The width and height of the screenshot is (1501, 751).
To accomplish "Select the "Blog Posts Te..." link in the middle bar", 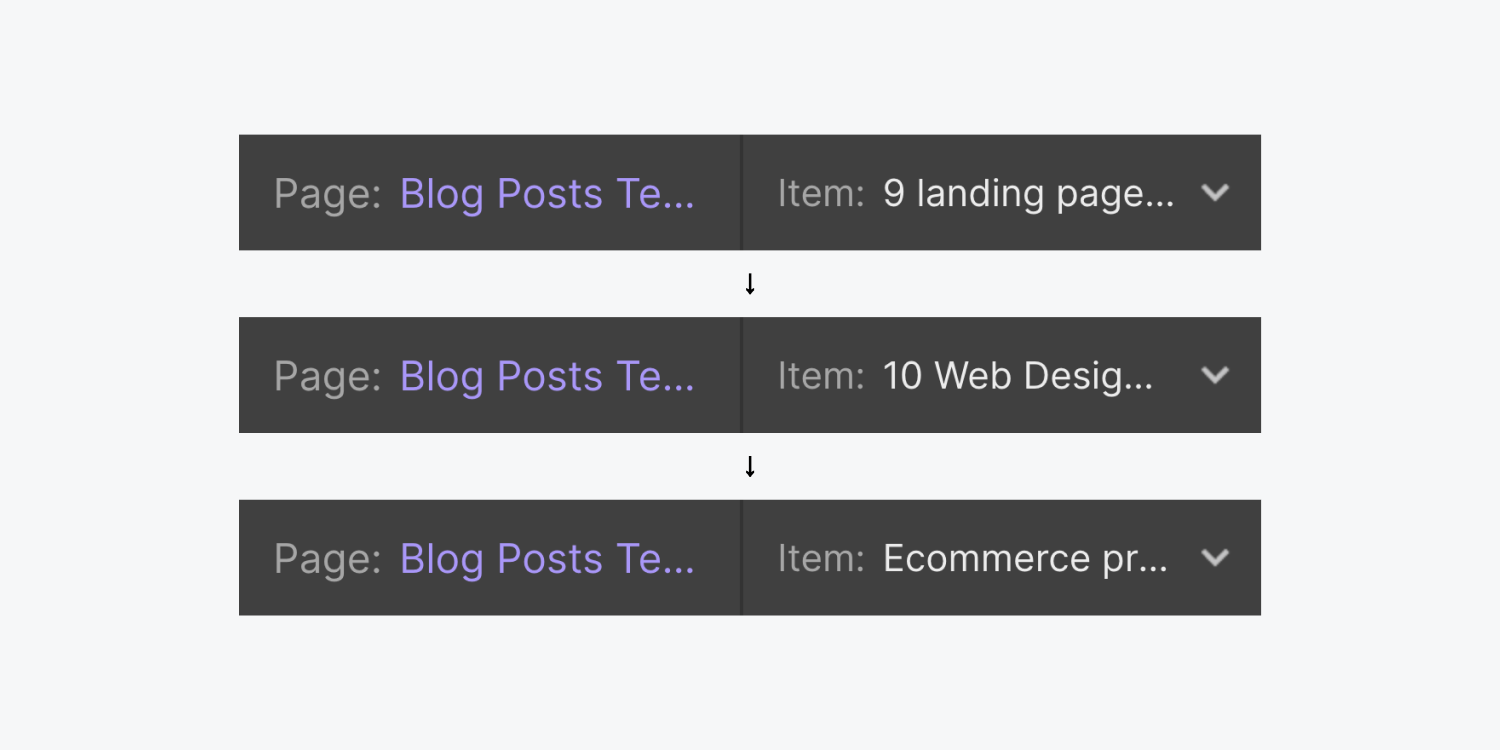I will click(546, 375).
